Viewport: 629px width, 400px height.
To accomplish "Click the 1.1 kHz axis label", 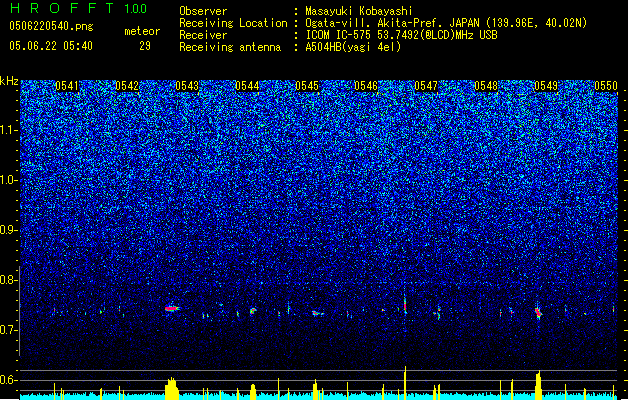I will click(x=9, y=130).
